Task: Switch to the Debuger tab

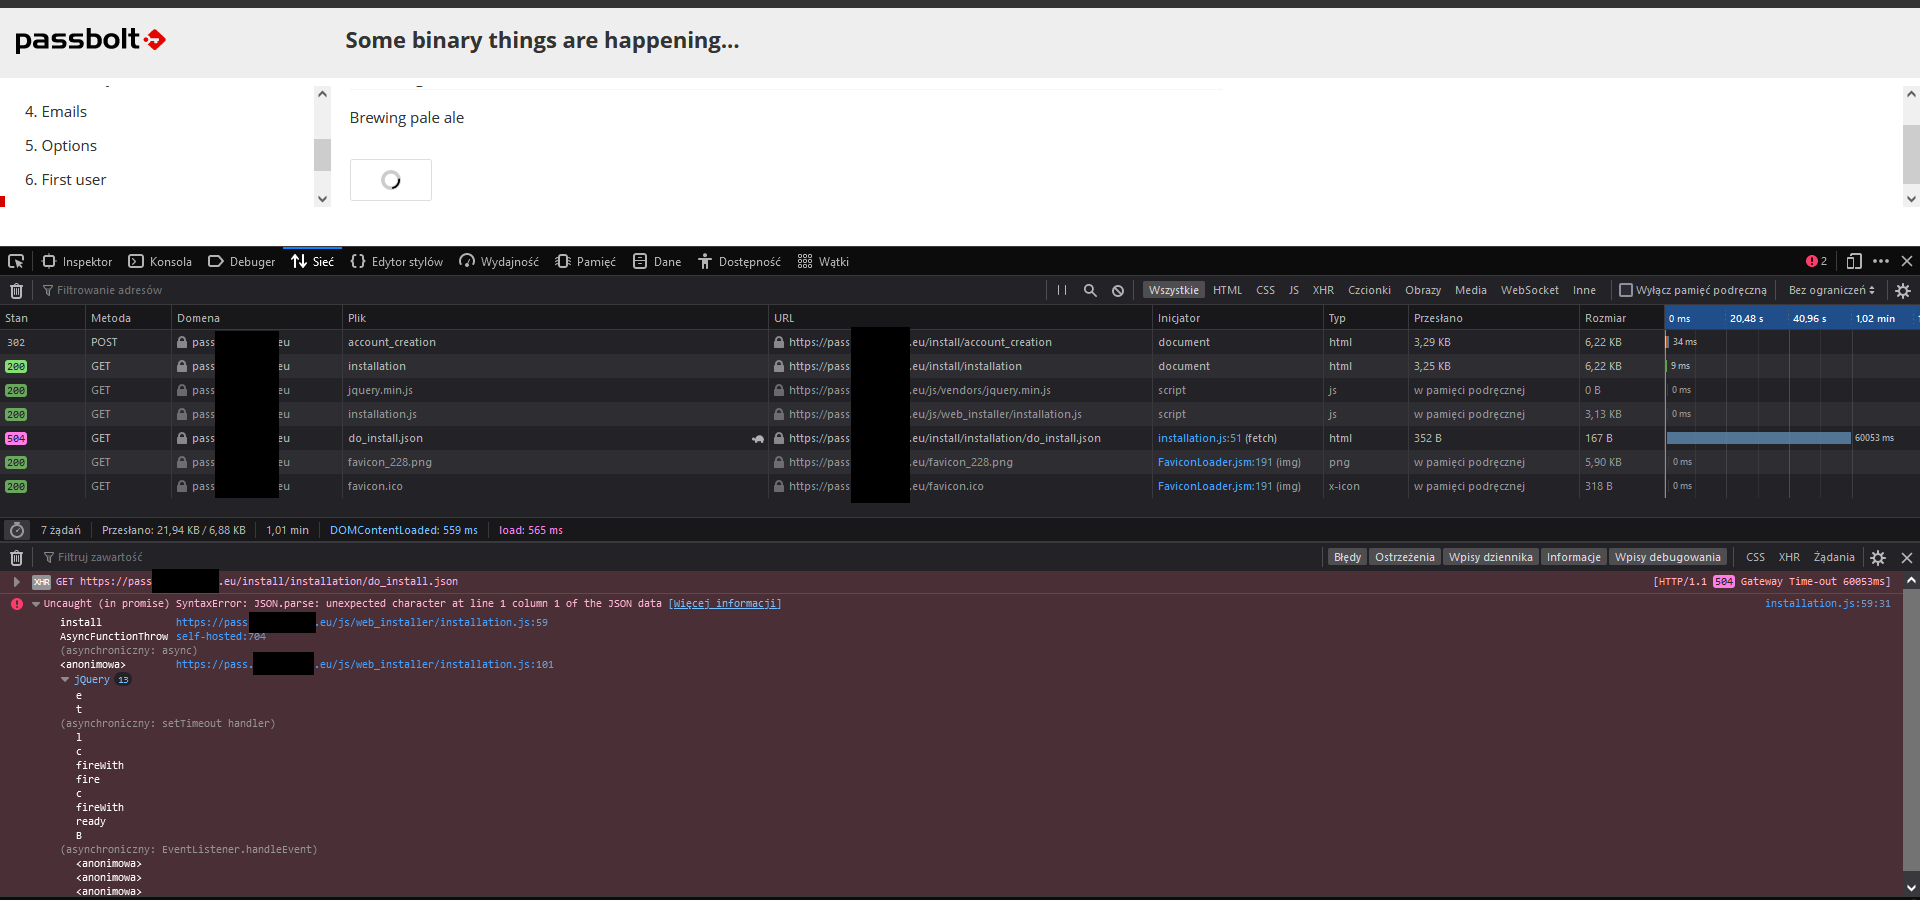Action: [242, 261]
